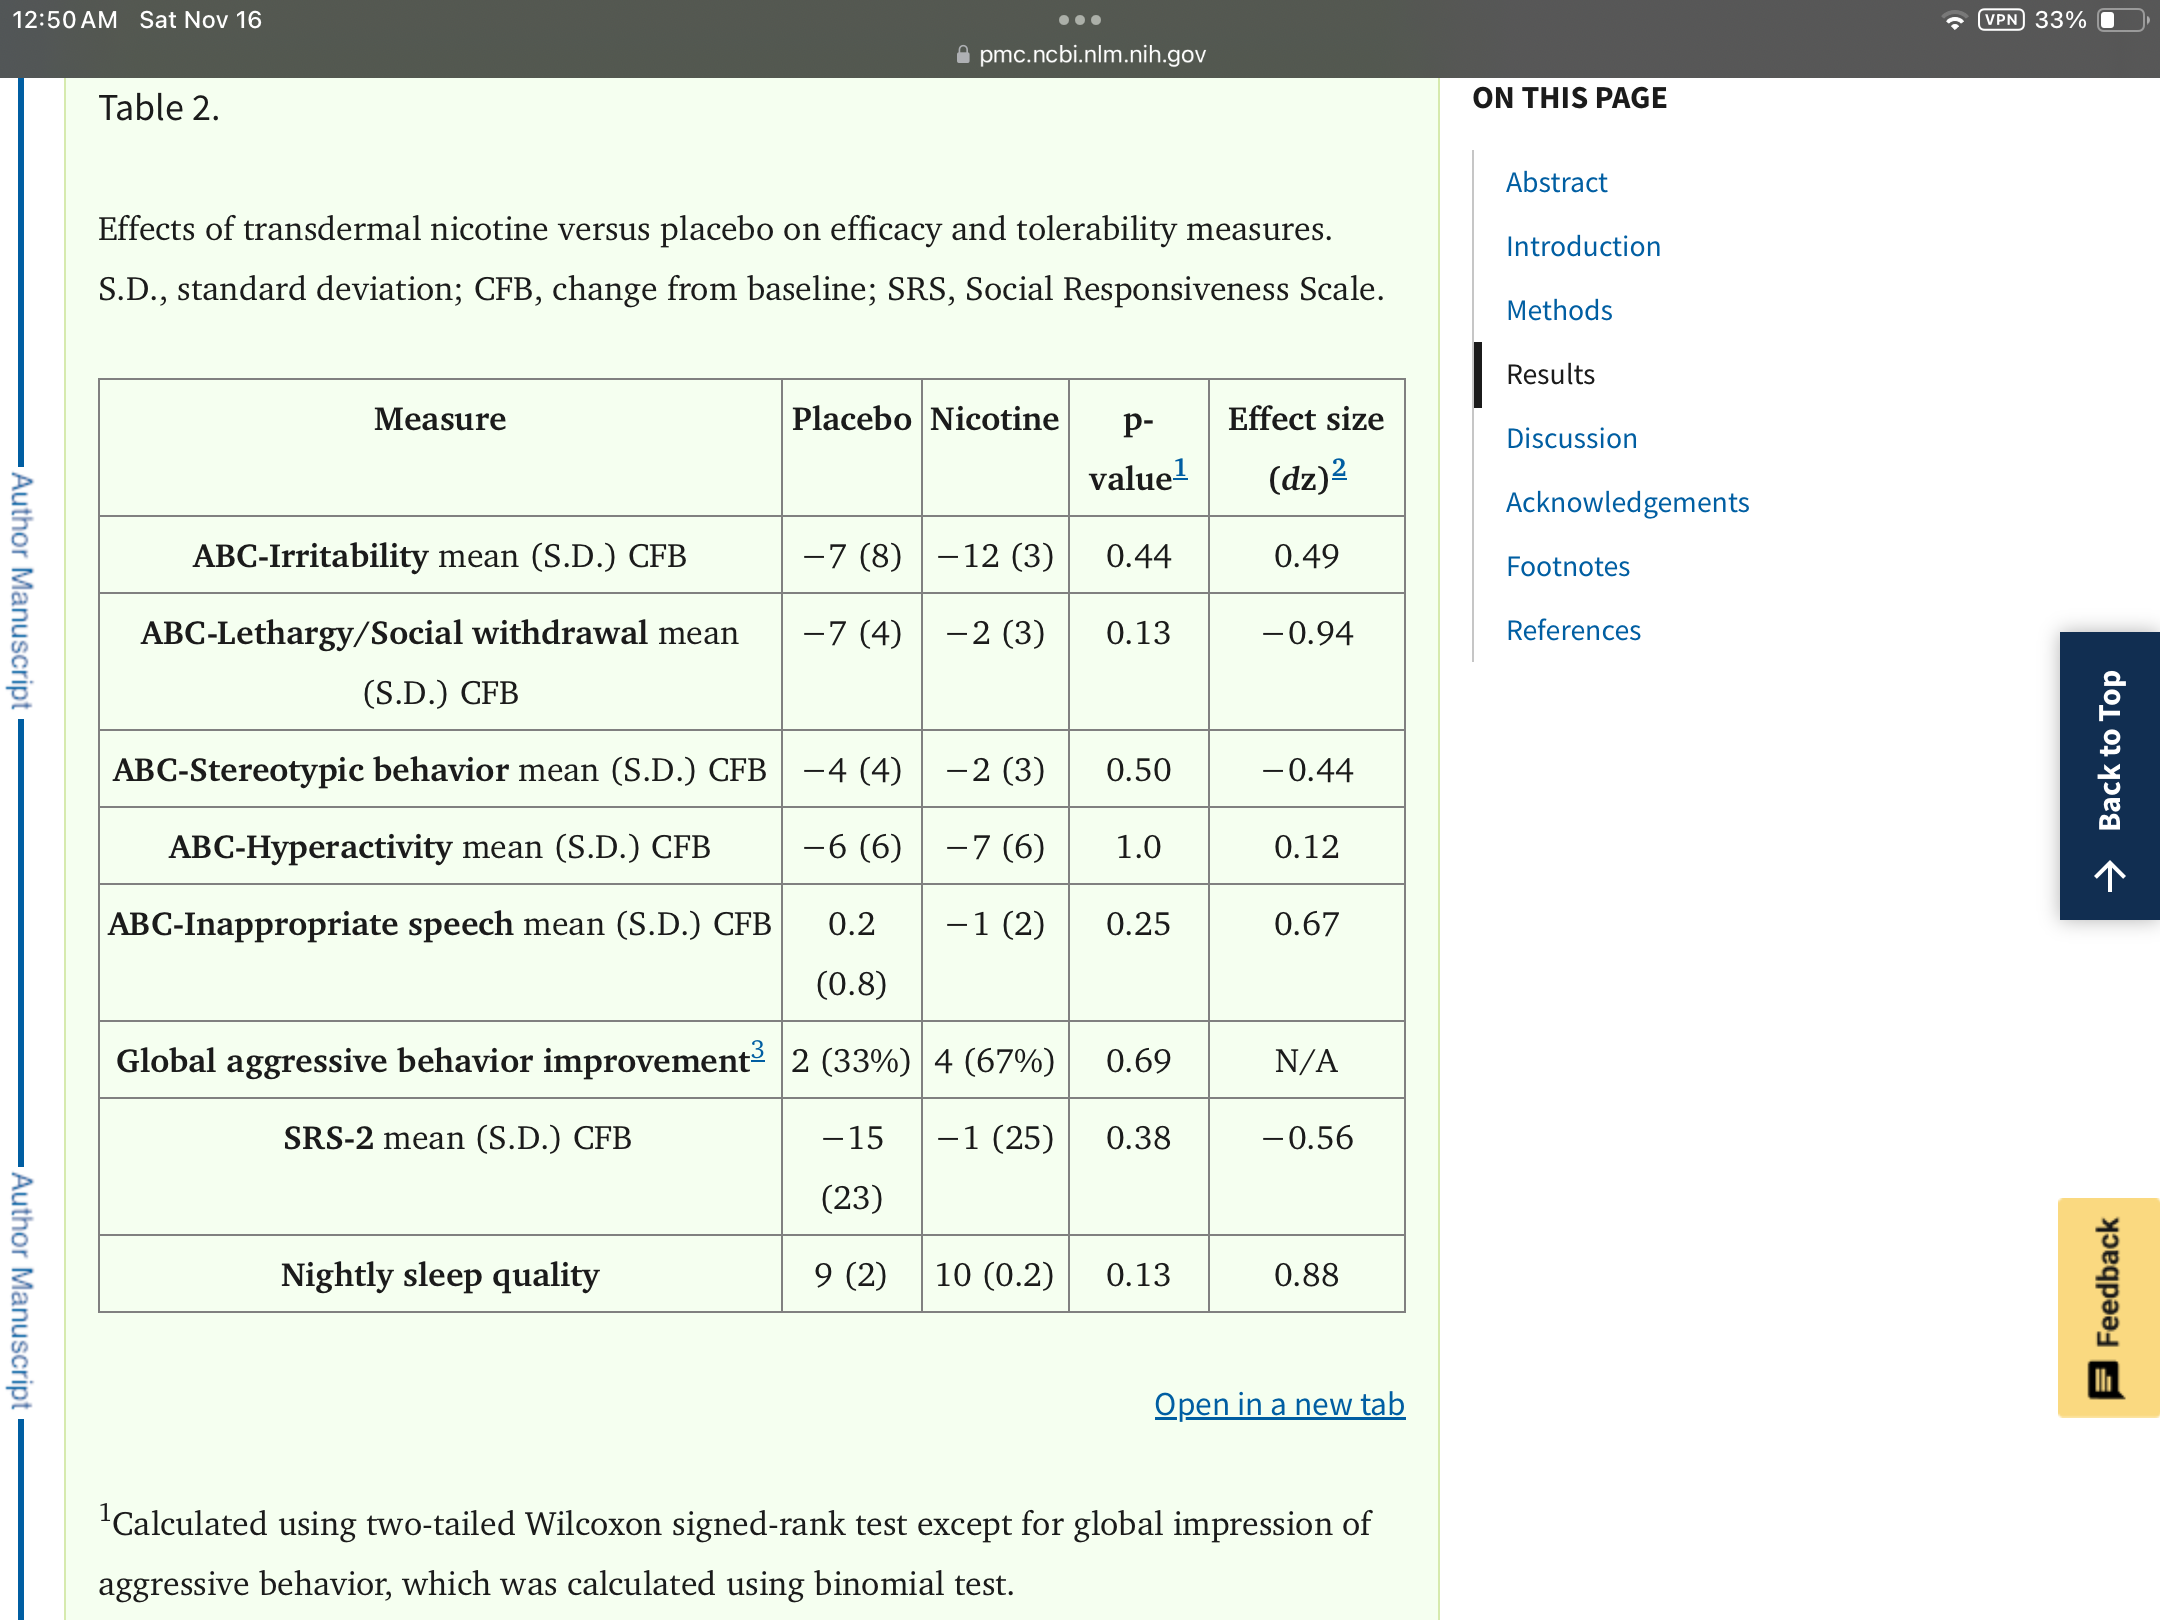Click the 'Table 2.' caption

[x=158, y=108]
